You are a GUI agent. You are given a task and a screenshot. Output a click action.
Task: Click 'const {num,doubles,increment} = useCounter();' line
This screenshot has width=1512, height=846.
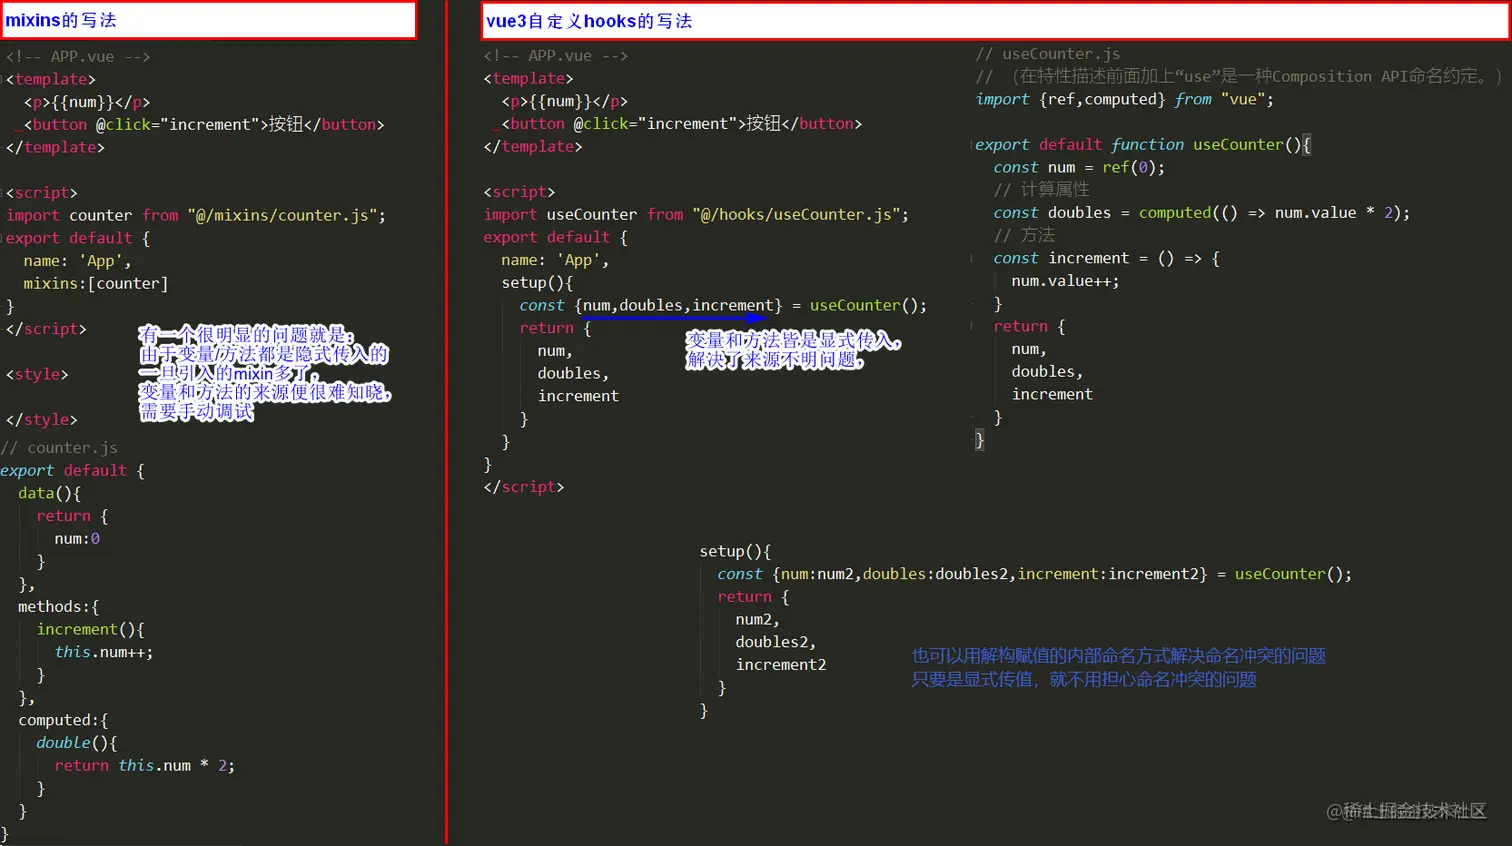[723, 305]
